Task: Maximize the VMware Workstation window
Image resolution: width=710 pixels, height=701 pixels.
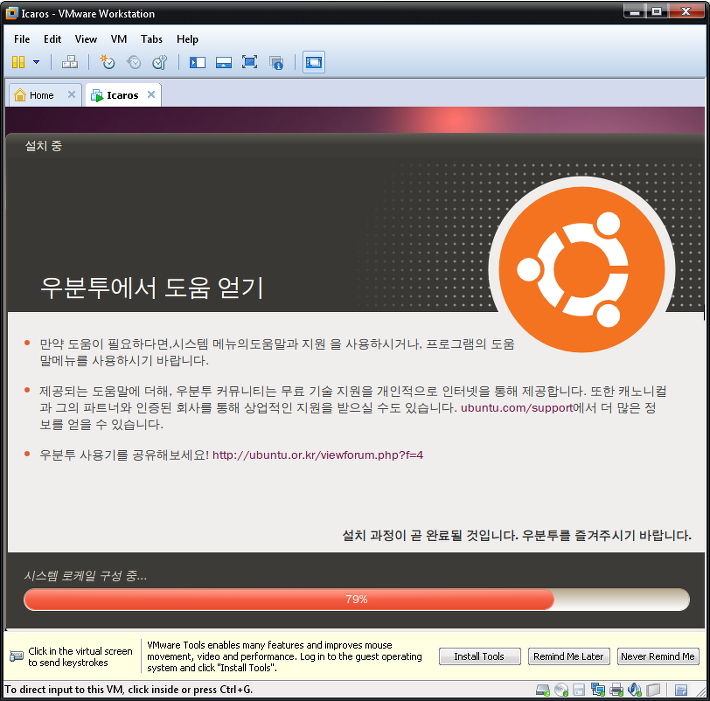Action: (x=656, y=11)
